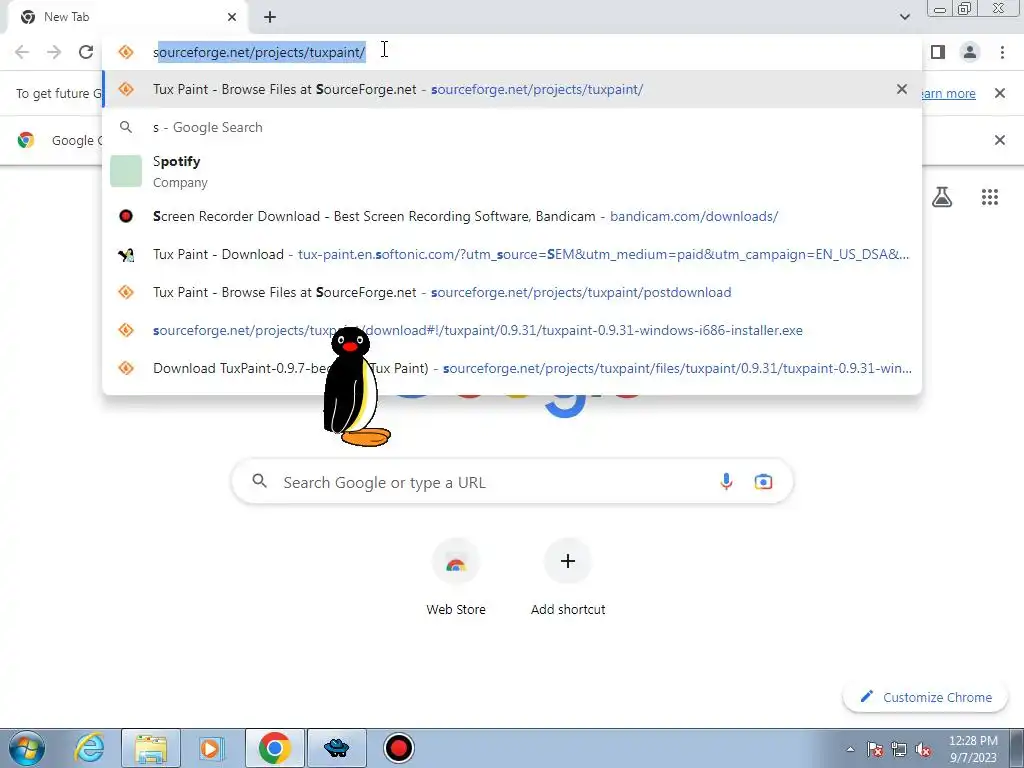Close the New Tab tab
This screenshot has width=1024, height=768.
point(232,17)
